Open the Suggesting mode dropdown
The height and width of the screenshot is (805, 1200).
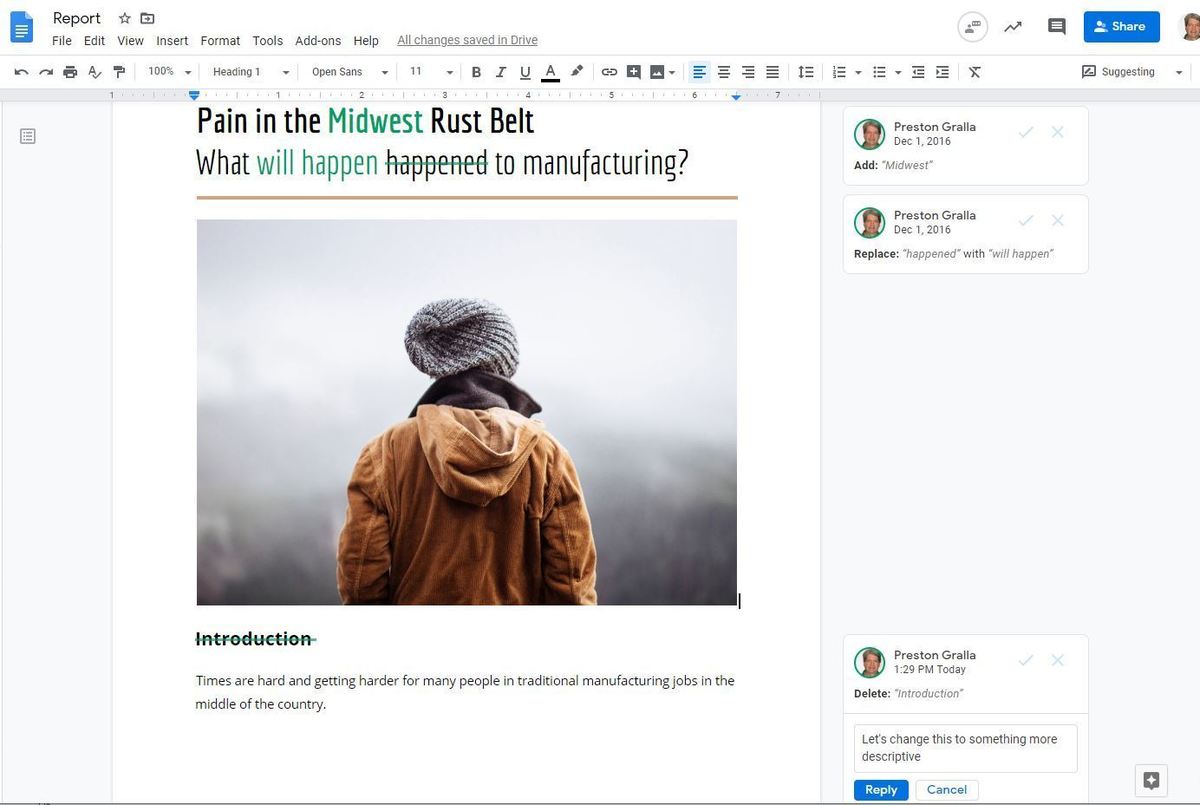[x=1132, y=72]
